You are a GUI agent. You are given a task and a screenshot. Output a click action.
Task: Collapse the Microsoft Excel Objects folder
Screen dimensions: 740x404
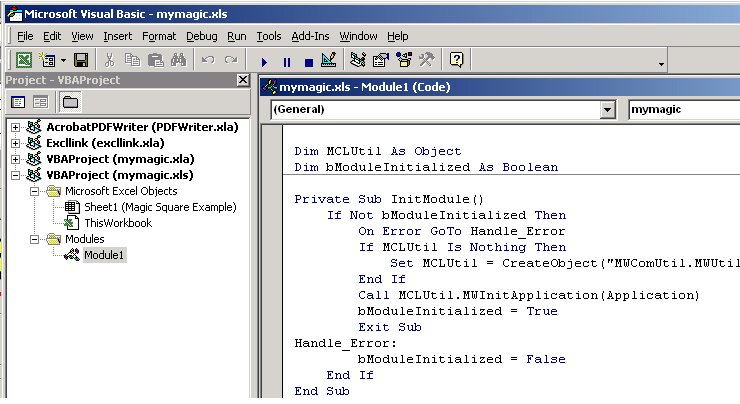(x=34, y=192)
